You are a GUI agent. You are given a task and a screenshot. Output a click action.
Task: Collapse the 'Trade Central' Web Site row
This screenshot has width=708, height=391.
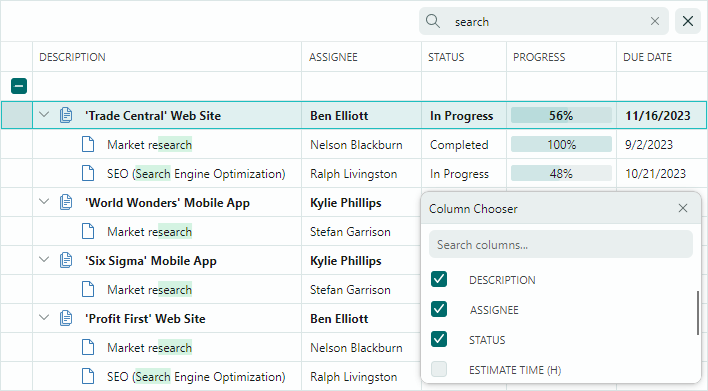click(x=44, y=115)
